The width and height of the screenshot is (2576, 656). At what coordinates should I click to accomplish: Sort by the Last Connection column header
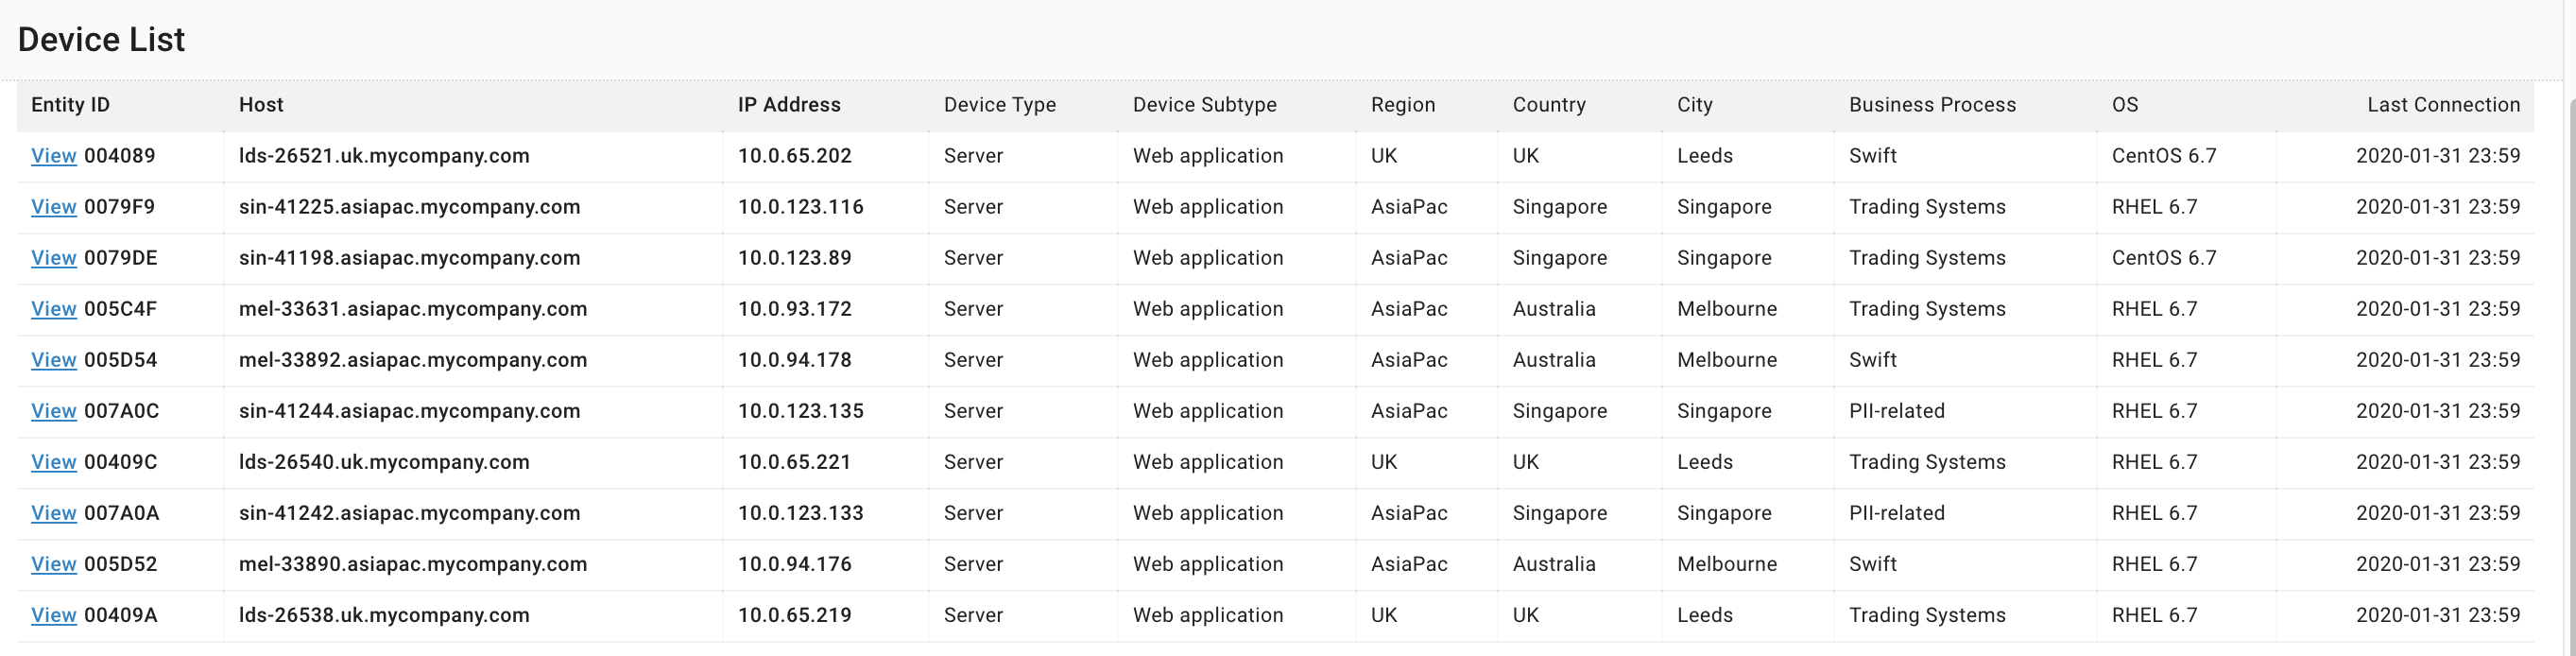pos(2442,105)
